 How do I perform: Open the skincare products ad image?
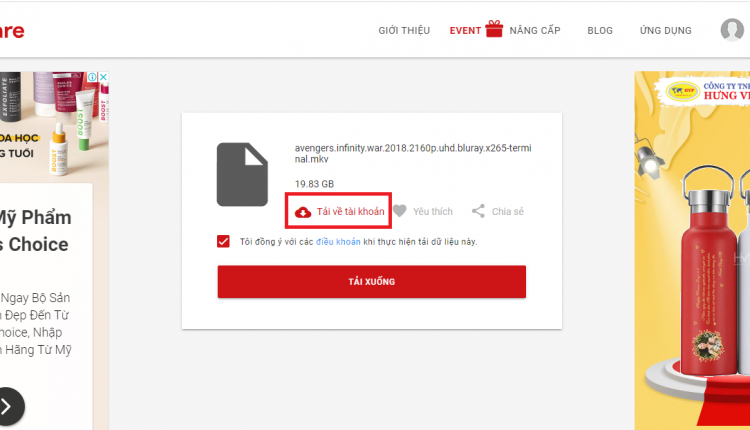pyautogui.click(x=54, y=127)
